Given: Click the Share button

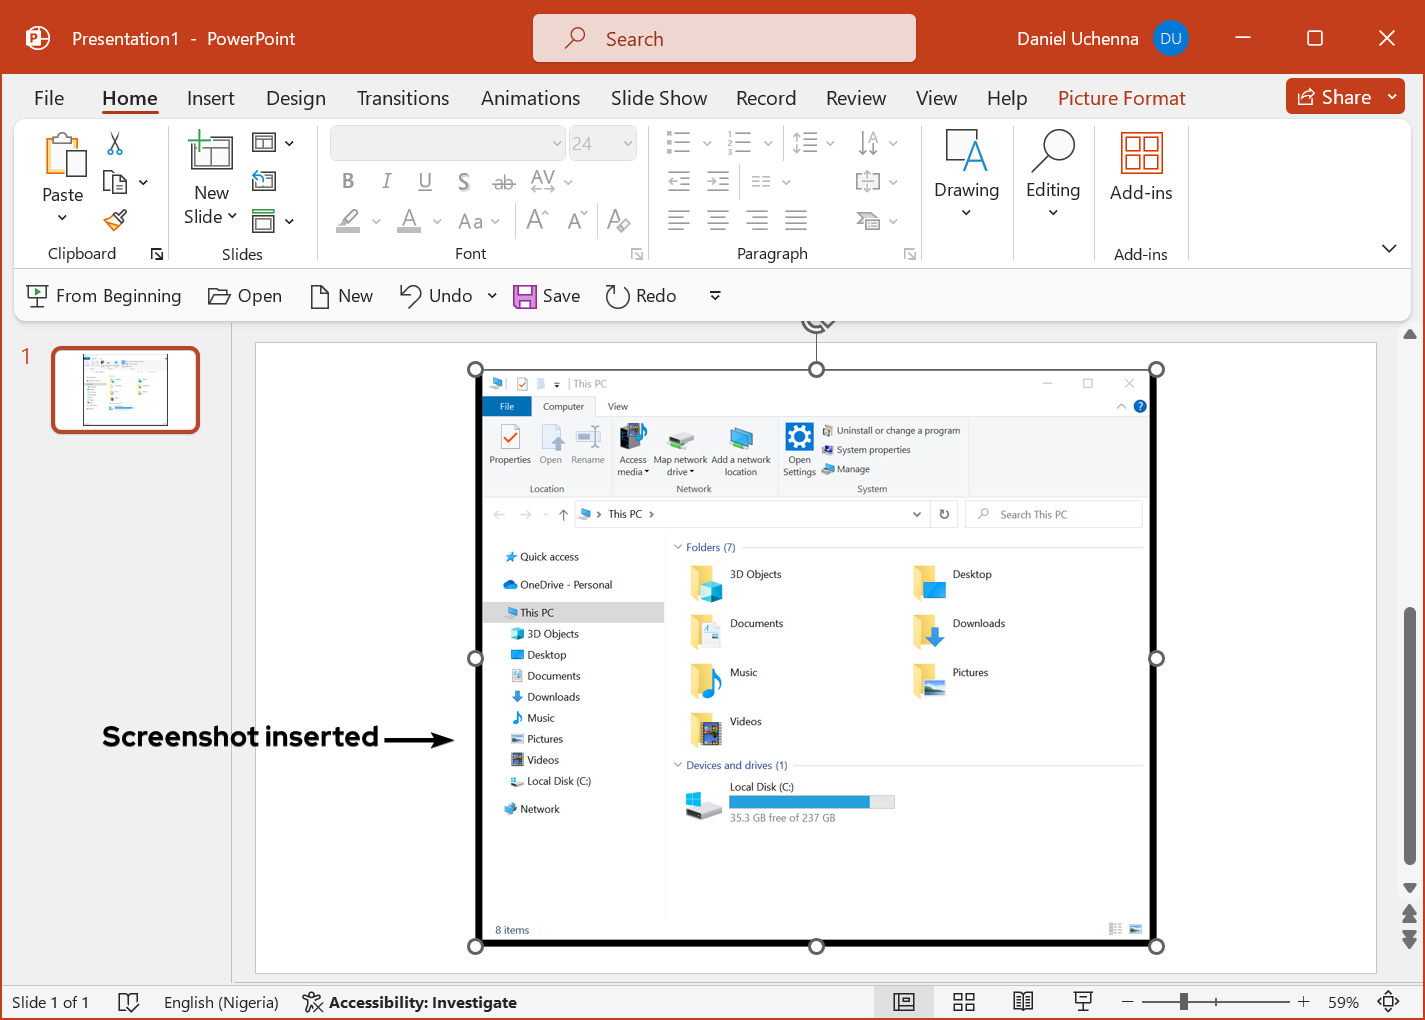Looking at the screenshot, I should (1334, 97).
